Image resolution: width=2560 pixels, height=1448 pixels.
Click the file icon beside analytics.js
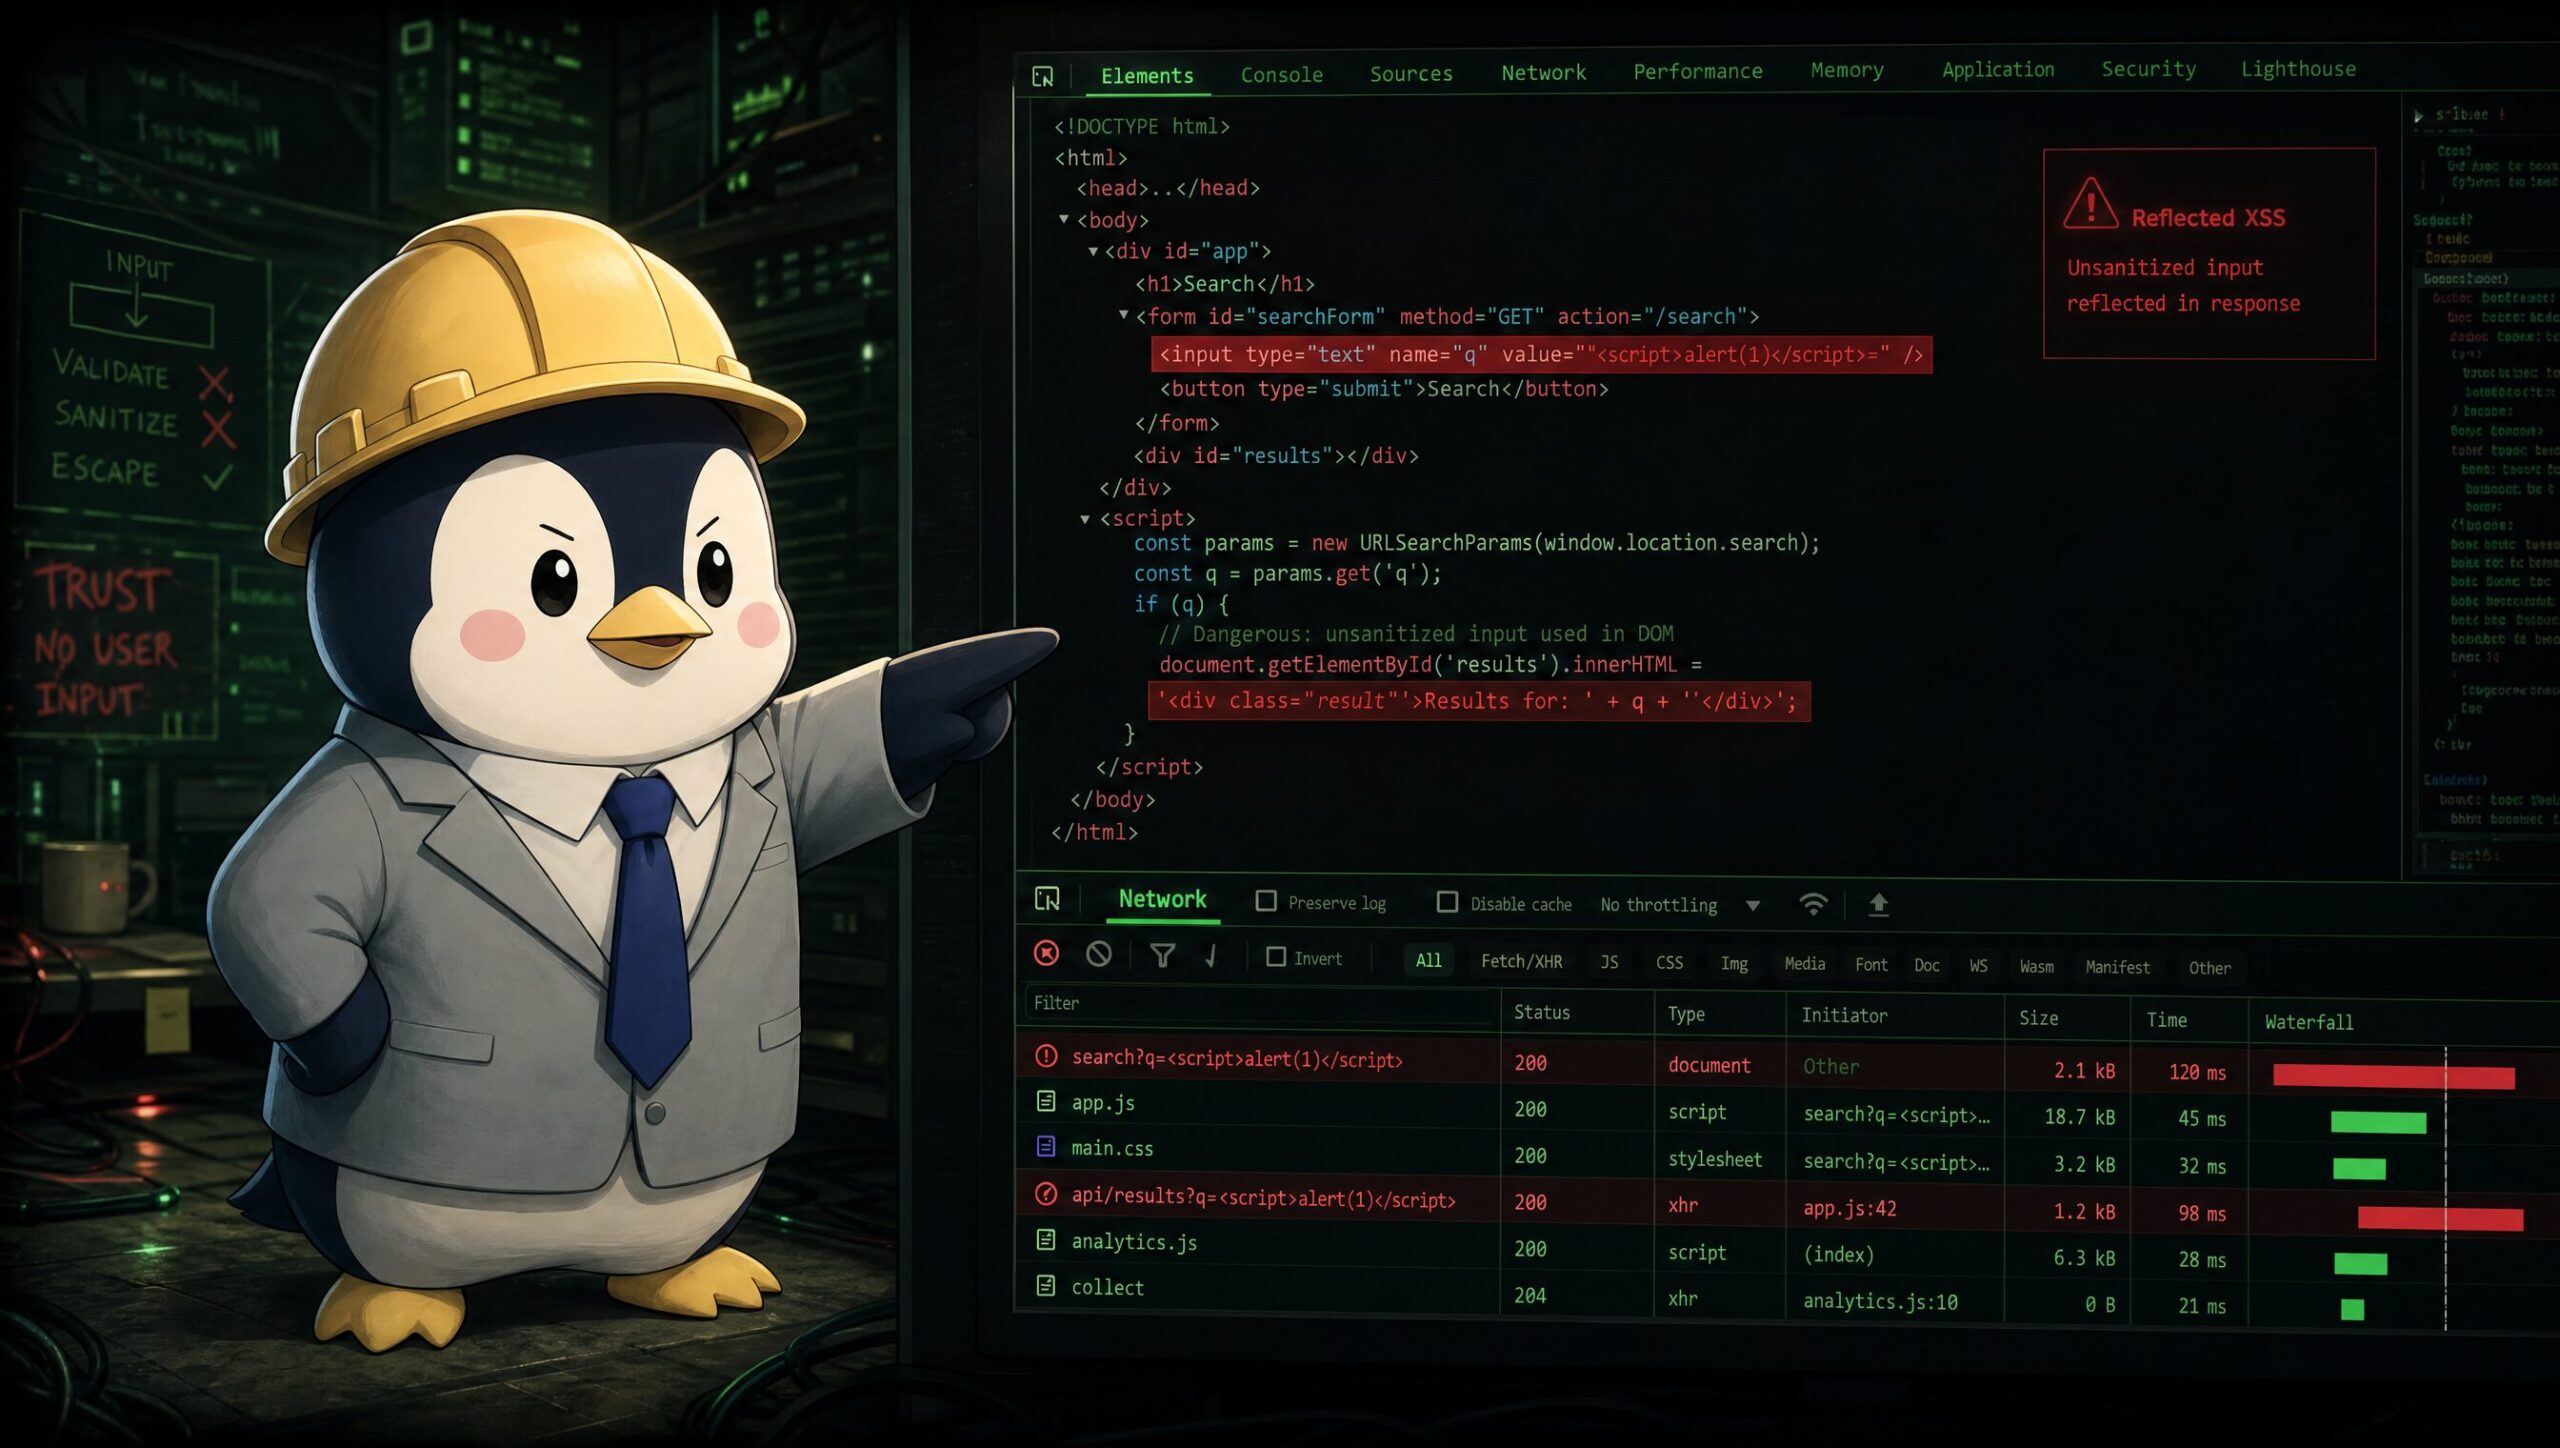[x=1046, y=1240]
